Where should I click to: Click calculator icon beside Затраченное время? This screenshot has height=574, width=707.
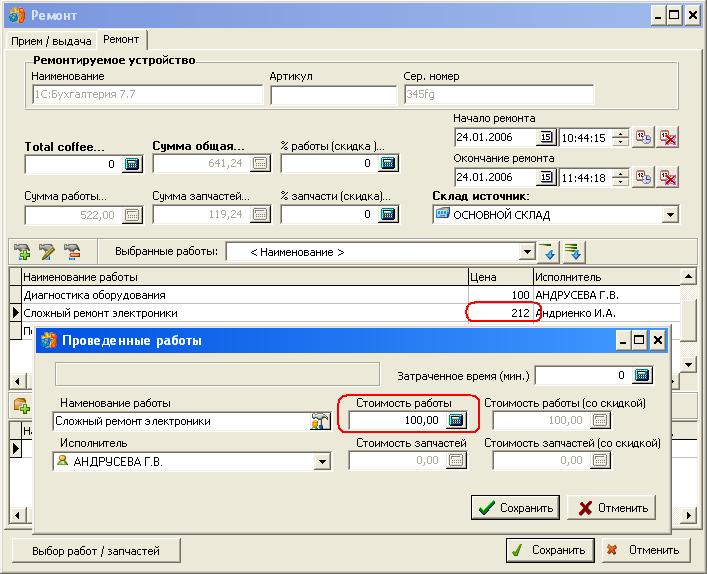coord(643,375)
